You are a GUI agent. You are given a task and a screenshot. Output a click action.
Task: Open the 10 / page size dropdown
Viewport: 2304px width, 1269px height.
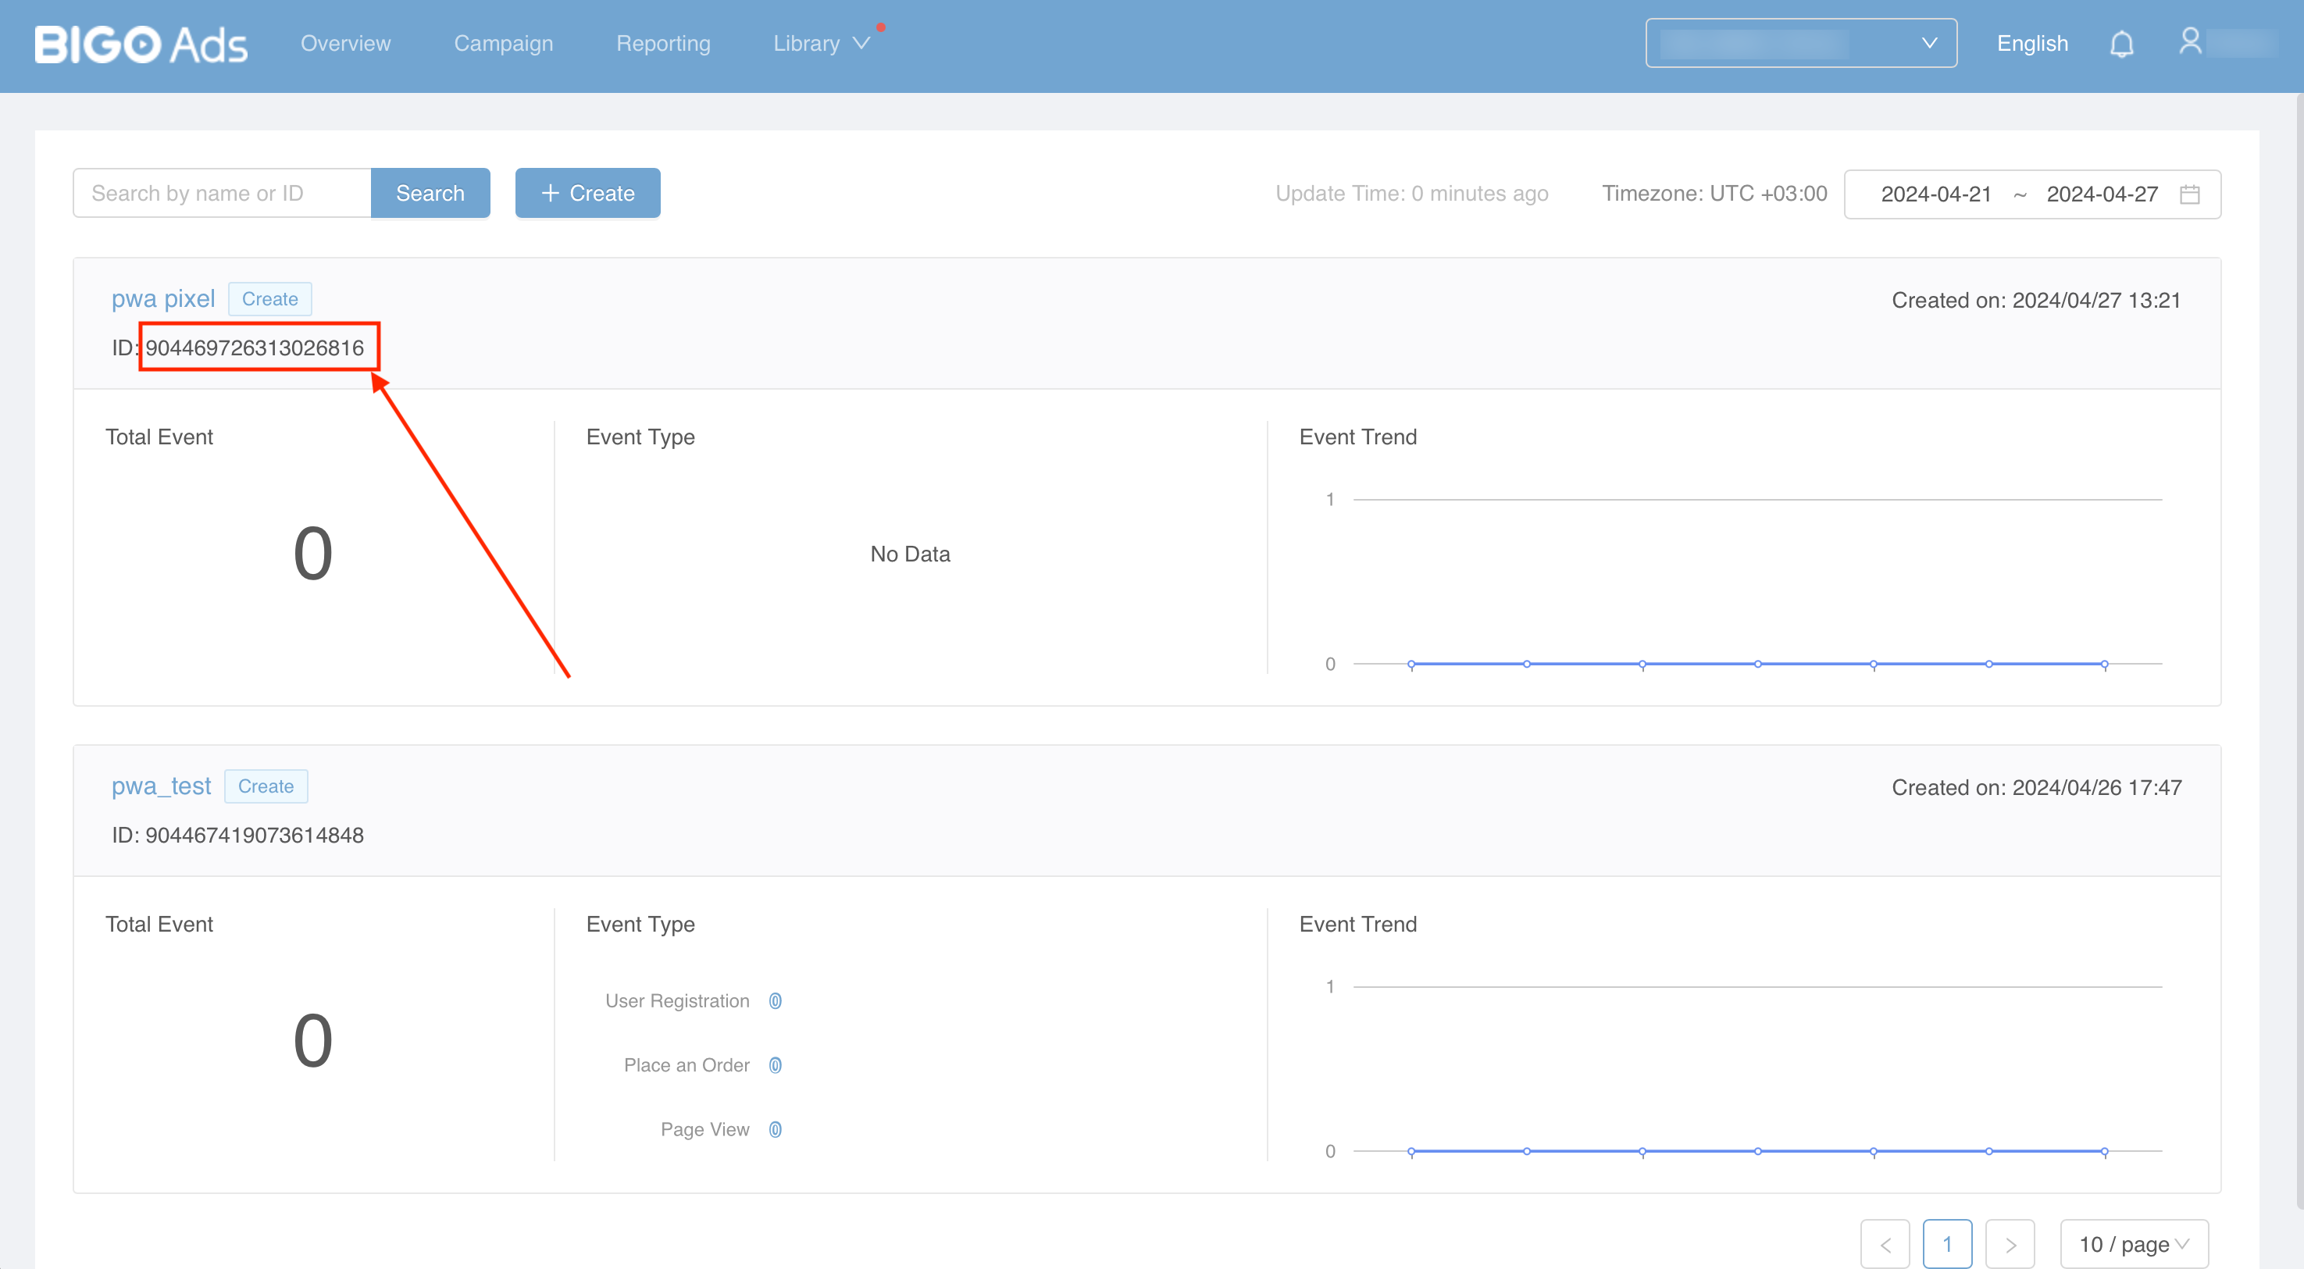coord(2133,1244)
